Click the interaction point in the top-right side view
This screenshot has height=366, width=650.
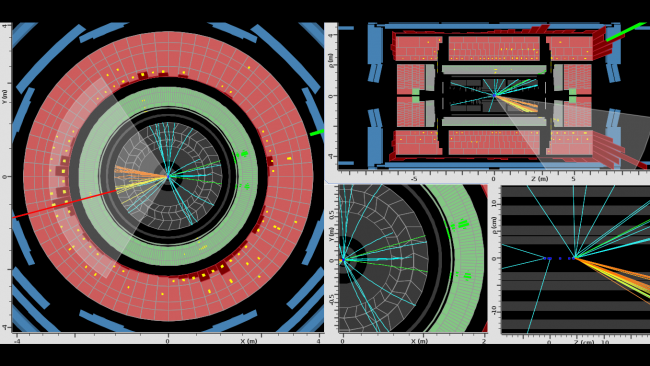tap(494, 95)
